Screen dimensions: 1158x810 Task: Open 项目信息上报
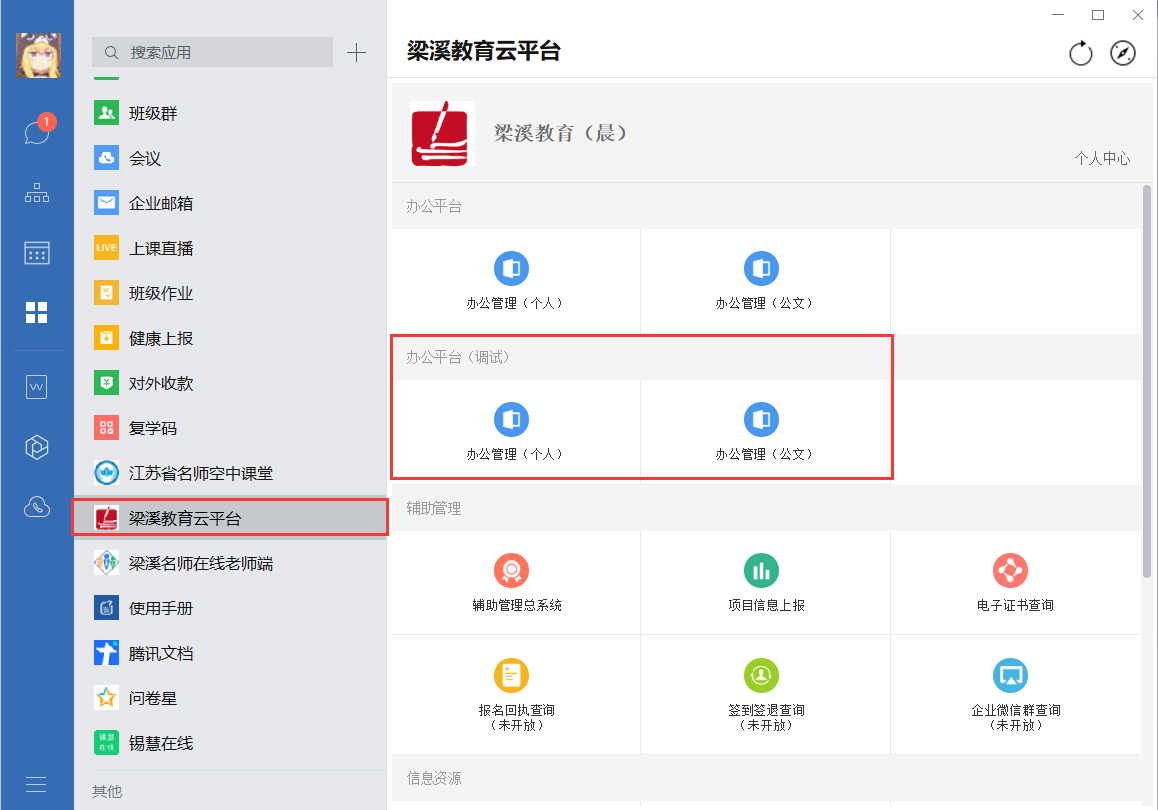tap(765, 583)
